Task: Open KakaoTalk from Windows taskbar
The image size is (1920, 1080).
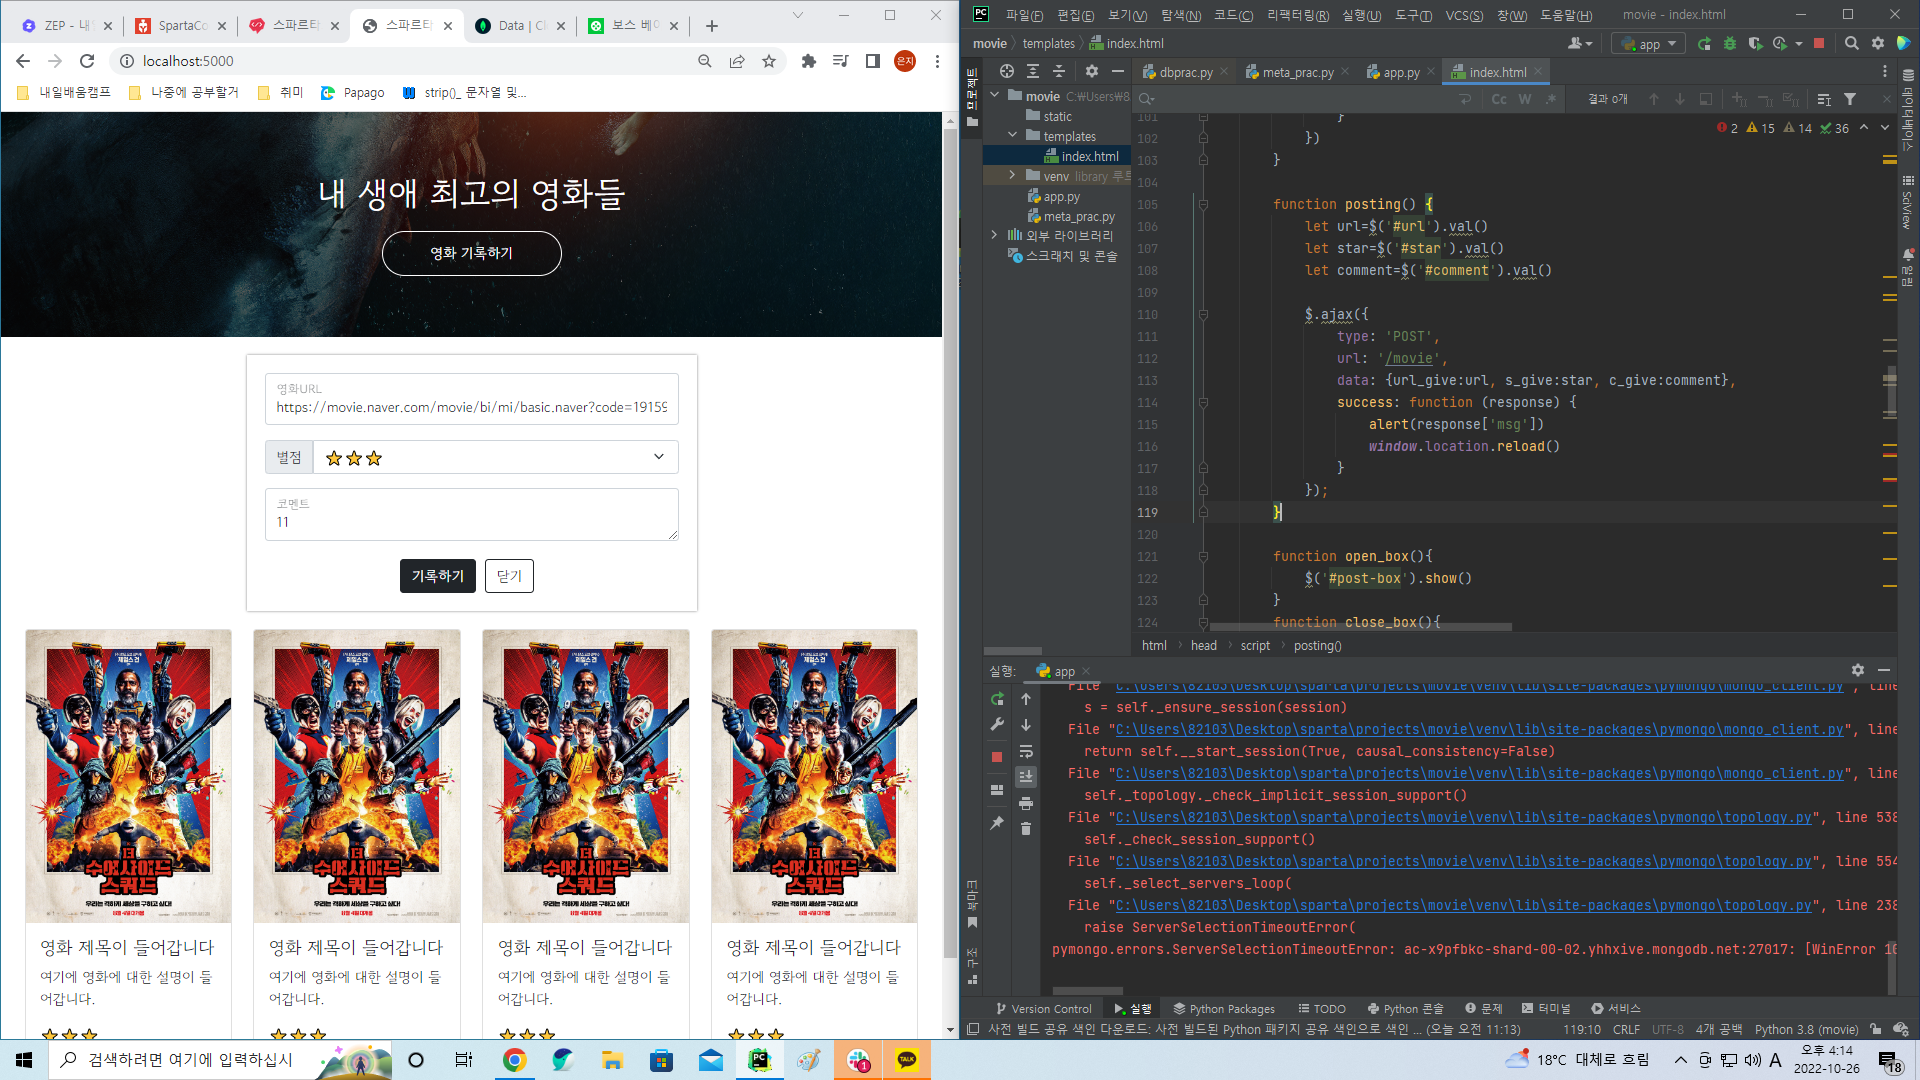Action: 907,1060
